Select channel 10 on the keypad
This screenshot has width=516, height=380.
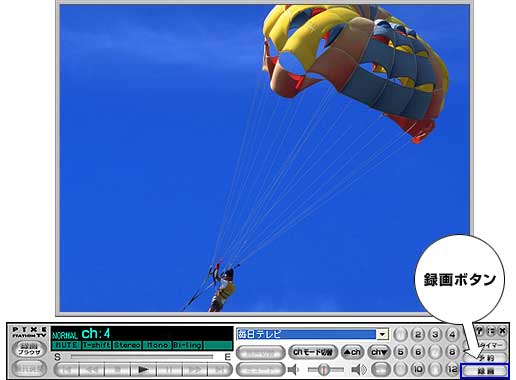[418, 369]
